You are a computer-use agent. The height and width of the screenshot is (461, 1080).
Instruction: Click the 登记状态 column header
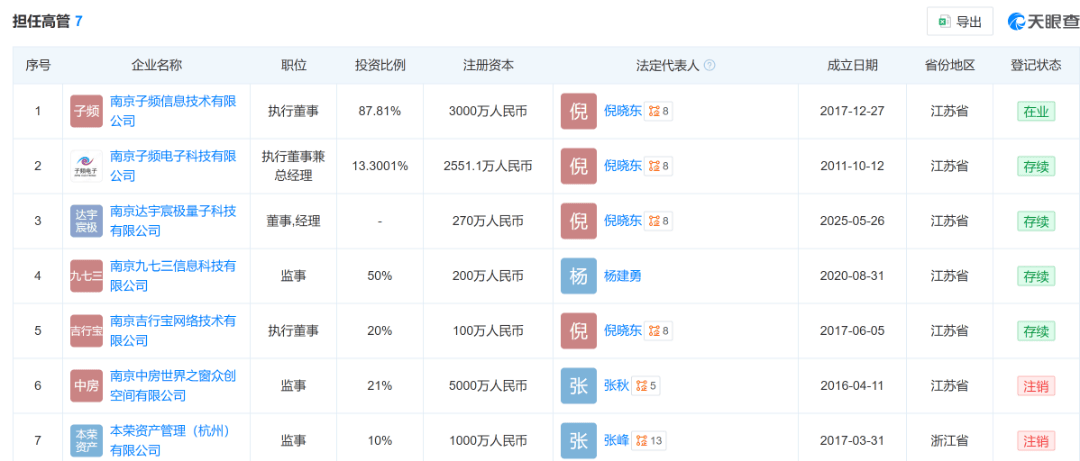coord(1036,65)
